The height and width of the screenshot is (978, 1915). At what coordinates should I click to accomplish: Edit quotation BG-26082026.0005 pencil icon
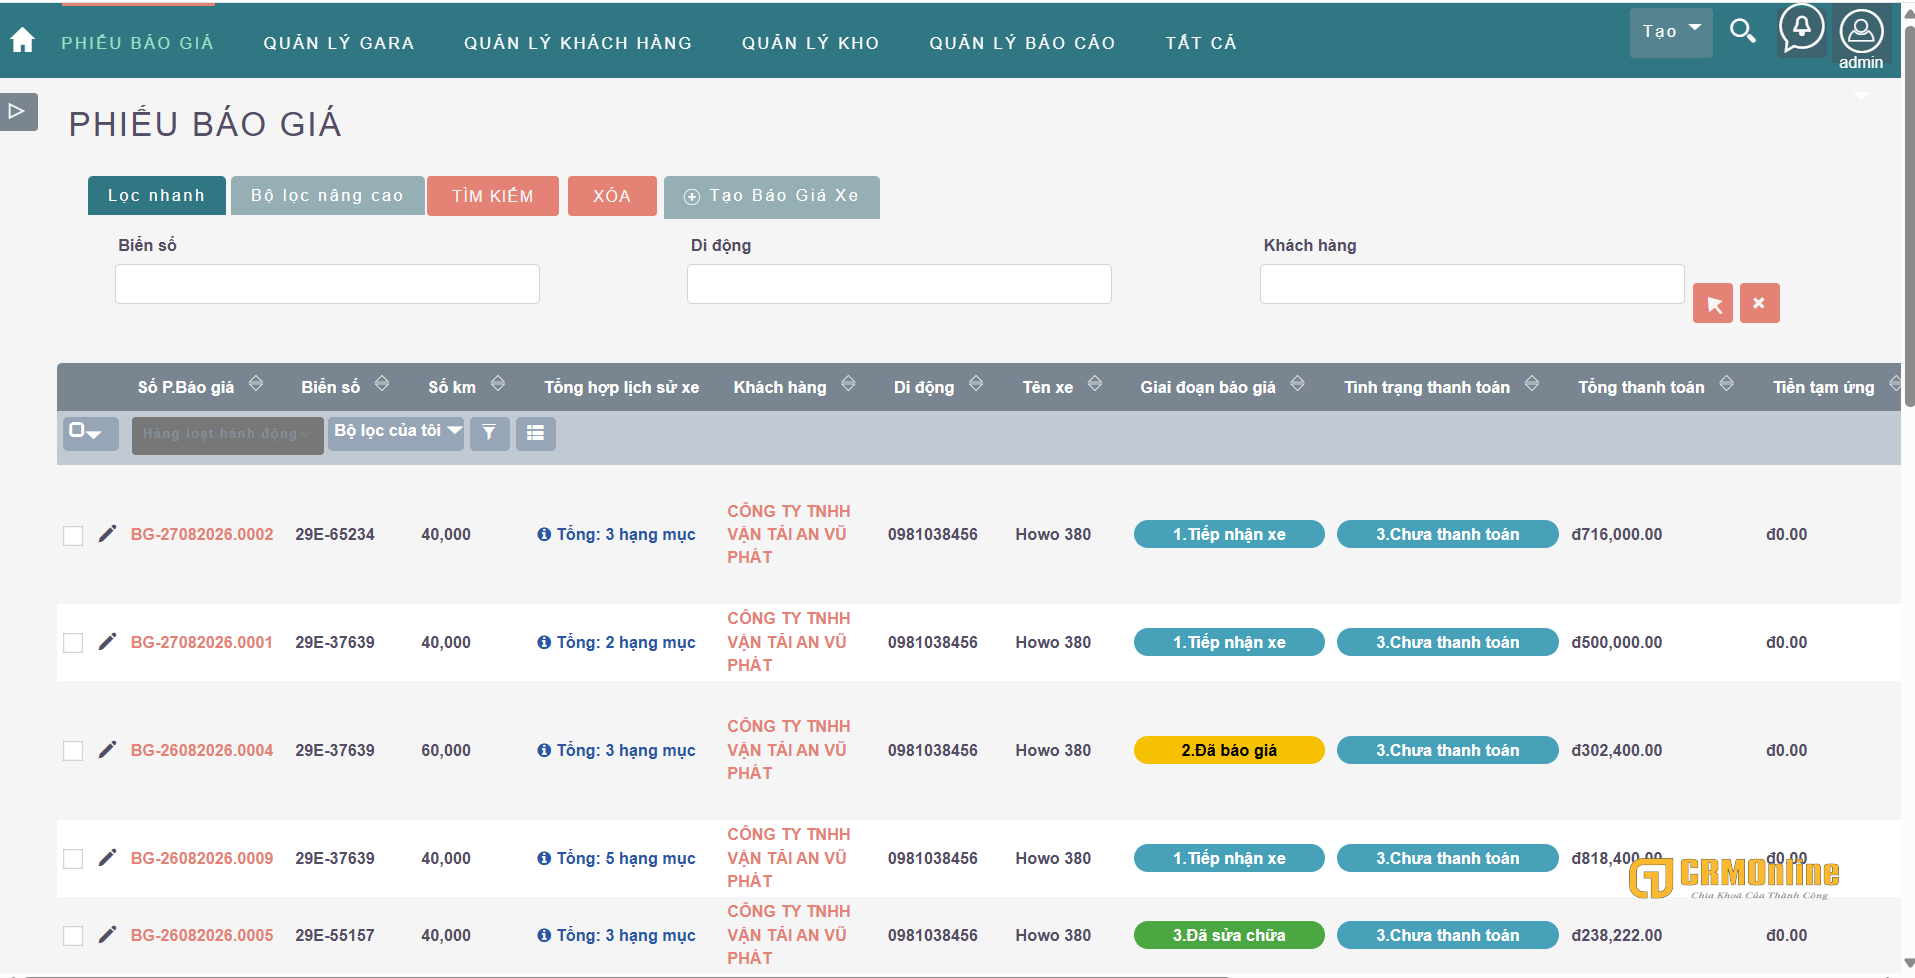[107, 935]
